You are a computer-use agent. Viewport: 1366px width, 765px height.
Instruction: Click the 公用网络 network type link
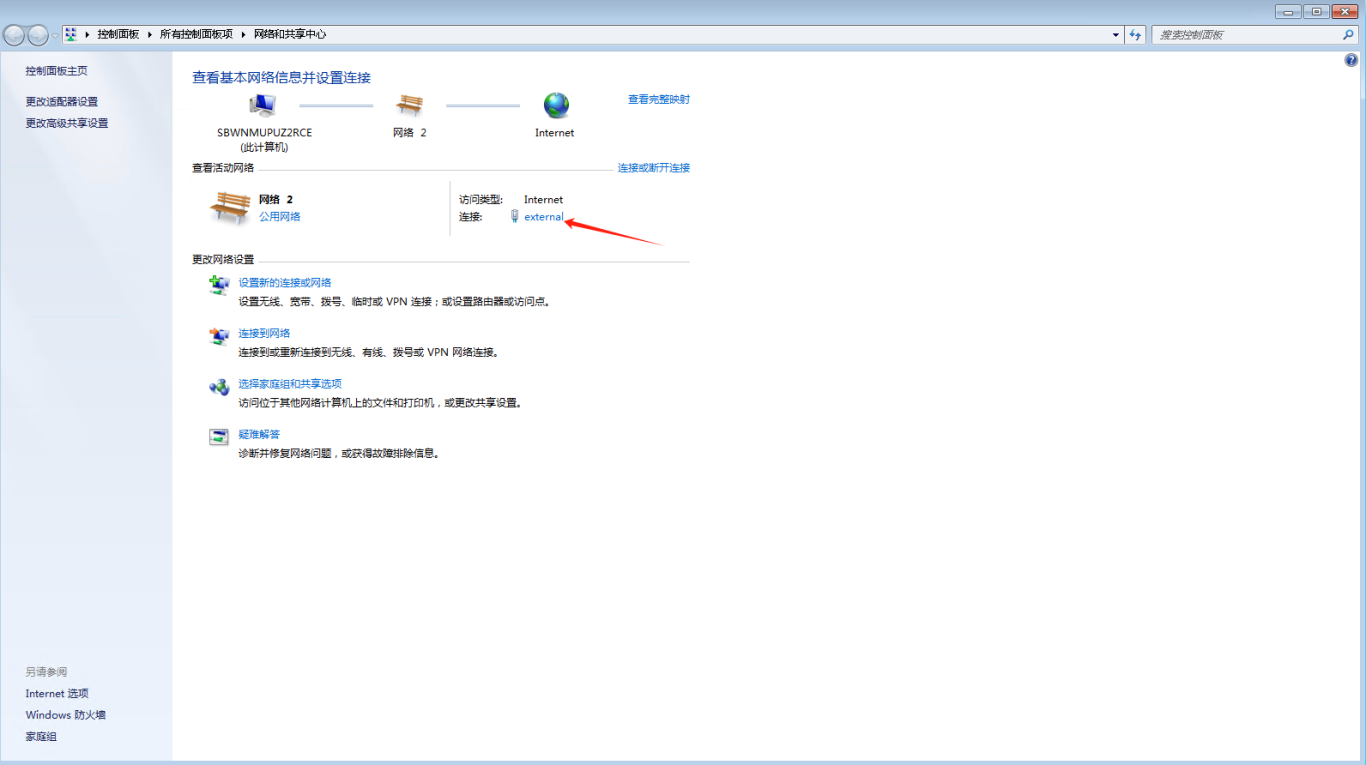pos(279,217)
